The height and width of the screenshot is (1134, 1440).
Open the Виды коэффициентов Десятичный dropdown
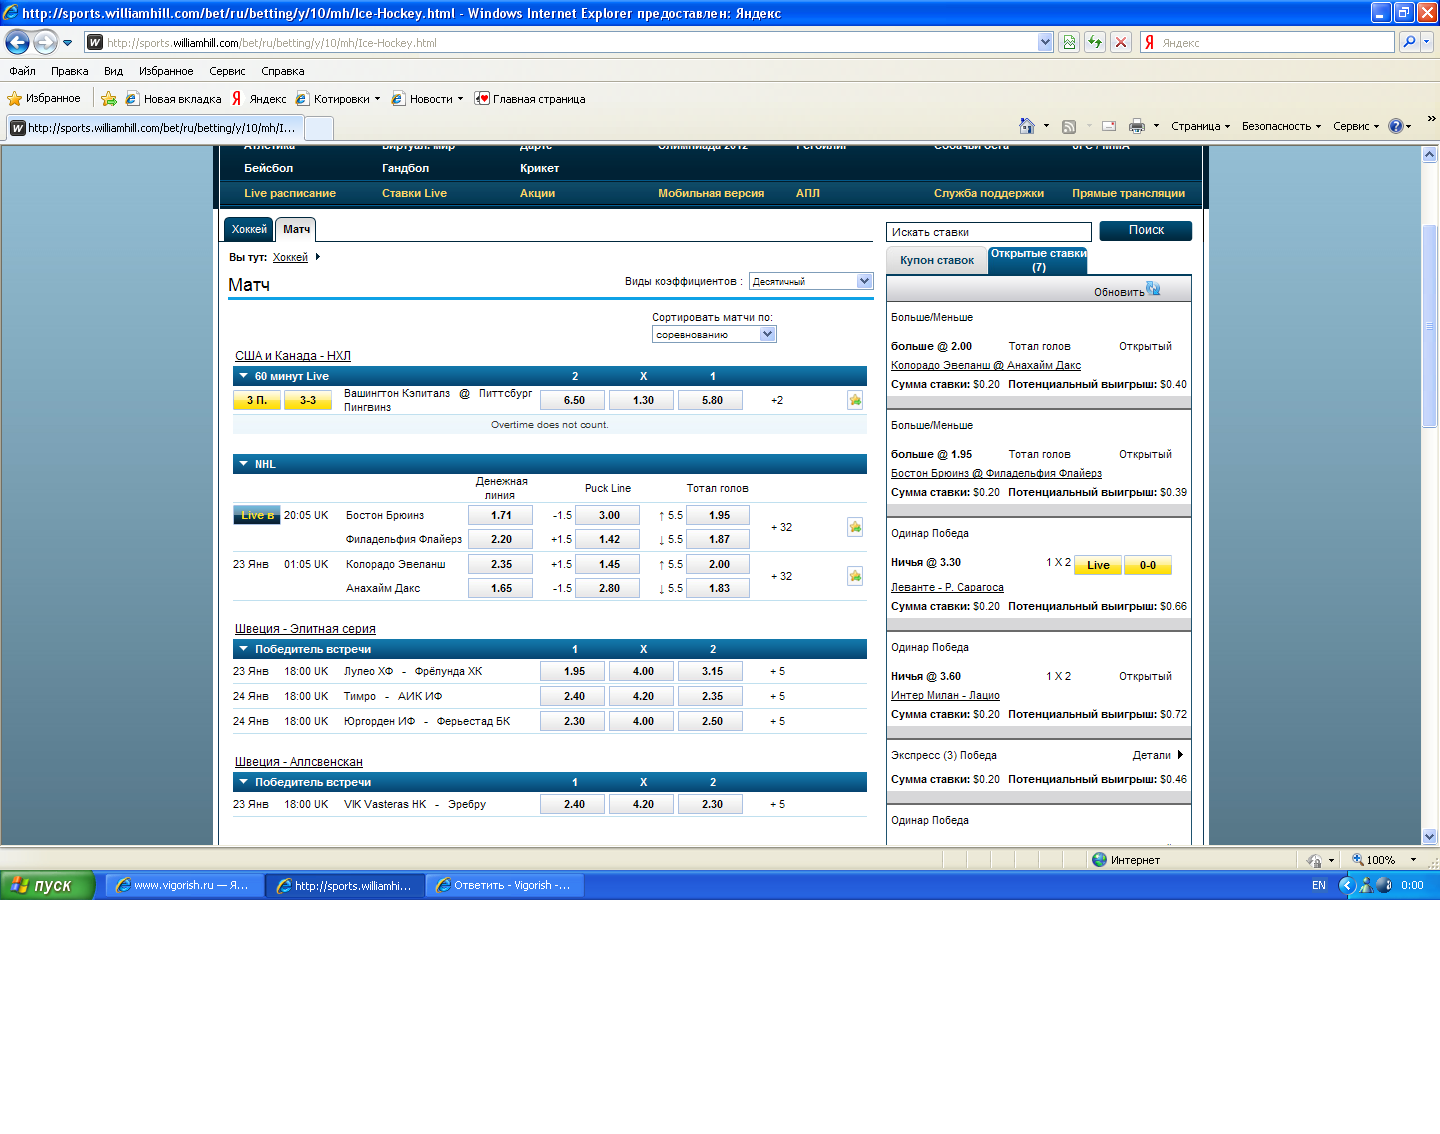coord(811,281)
